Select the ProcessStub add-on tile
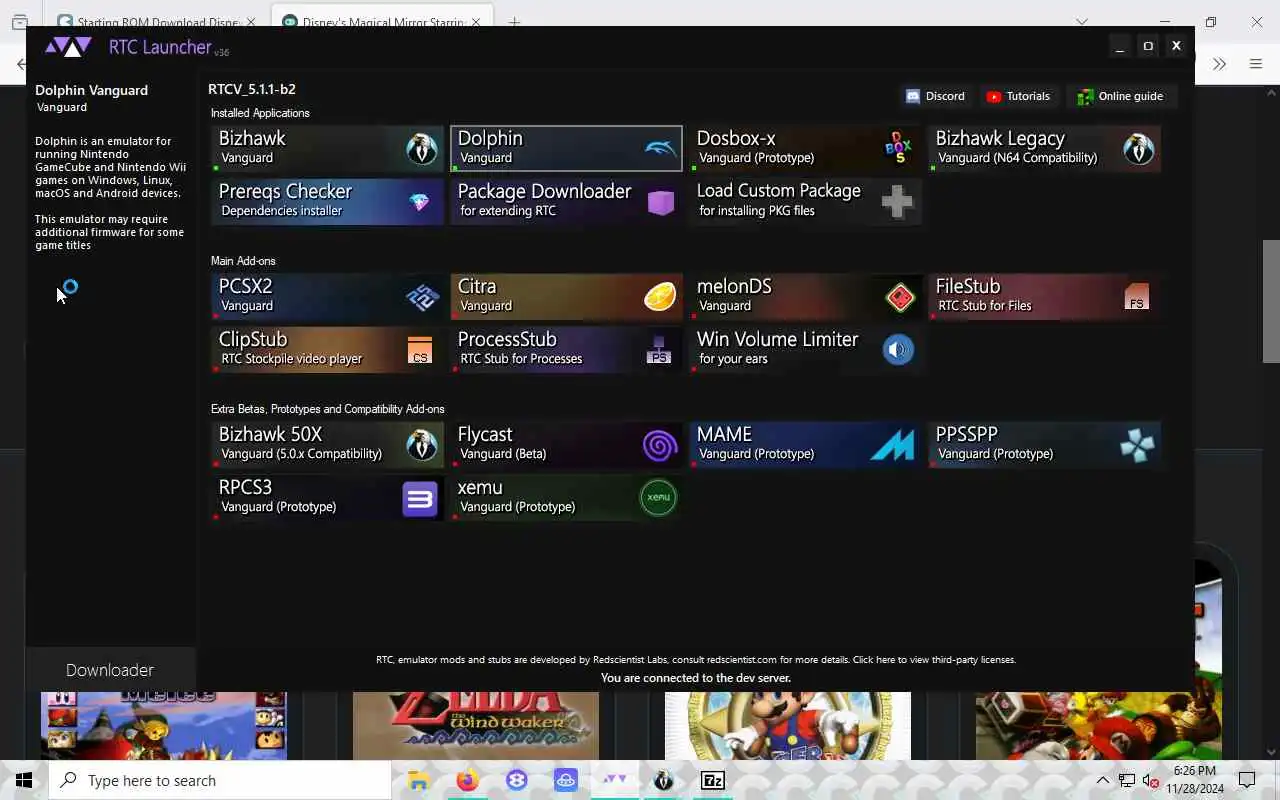Viewport: 1280px width, 800px height. click(x=566, y=349)
